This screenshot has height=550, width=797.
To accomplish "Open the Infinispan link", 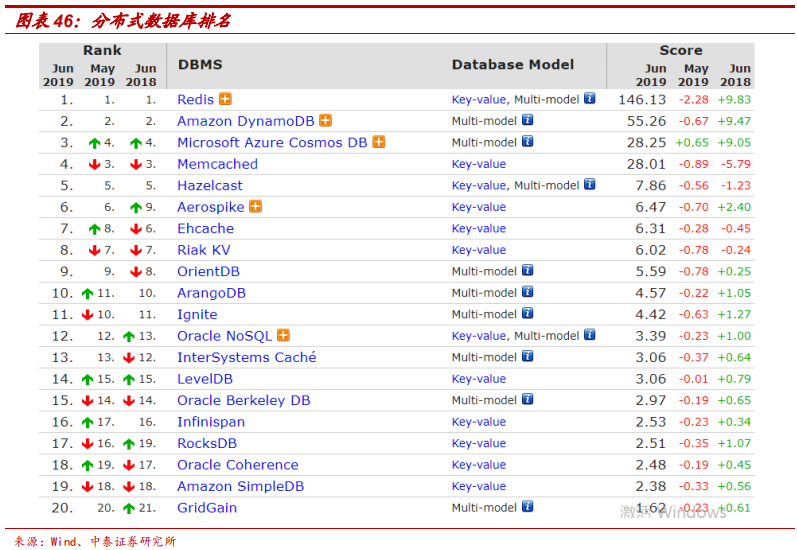I will click(210, 421).
